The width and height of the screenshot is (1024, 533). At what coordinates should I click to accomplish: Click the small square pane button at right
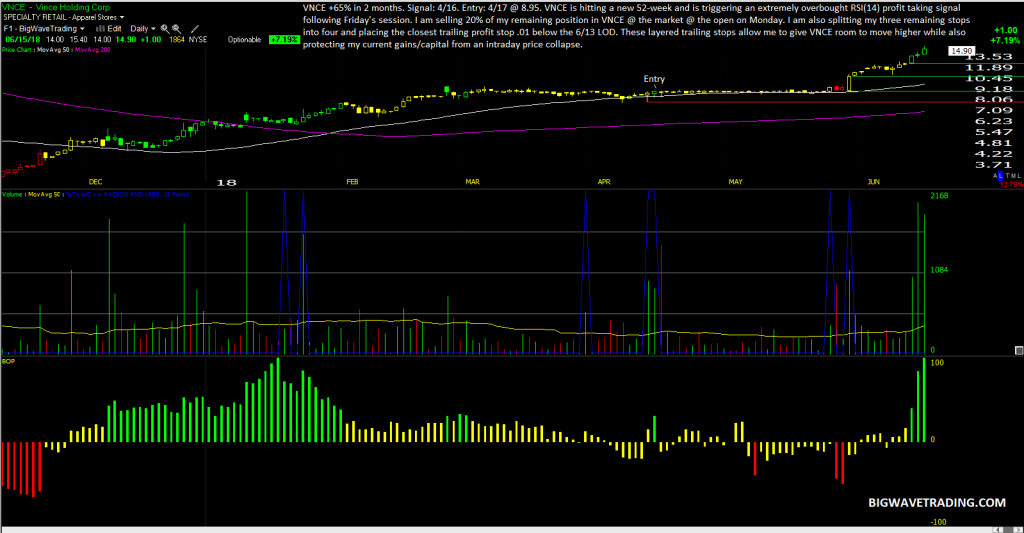click(x=1019, y=351)
